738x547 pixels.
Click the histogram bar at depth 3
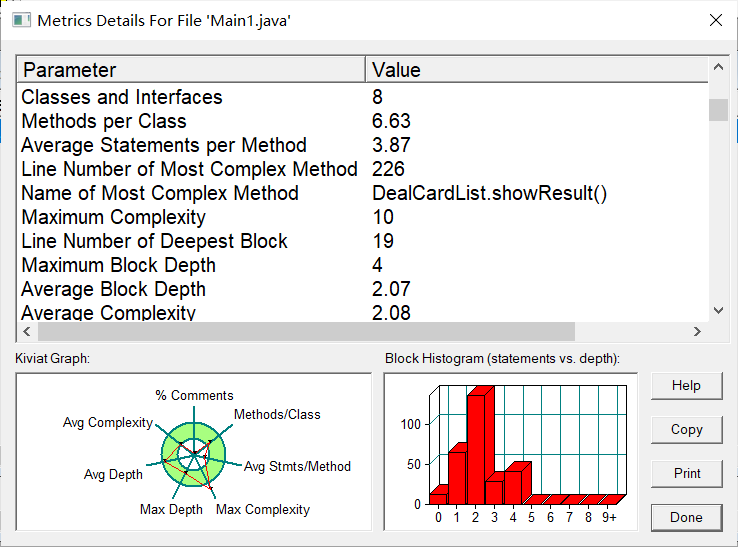pyautogui.click(x=494, y=492)
